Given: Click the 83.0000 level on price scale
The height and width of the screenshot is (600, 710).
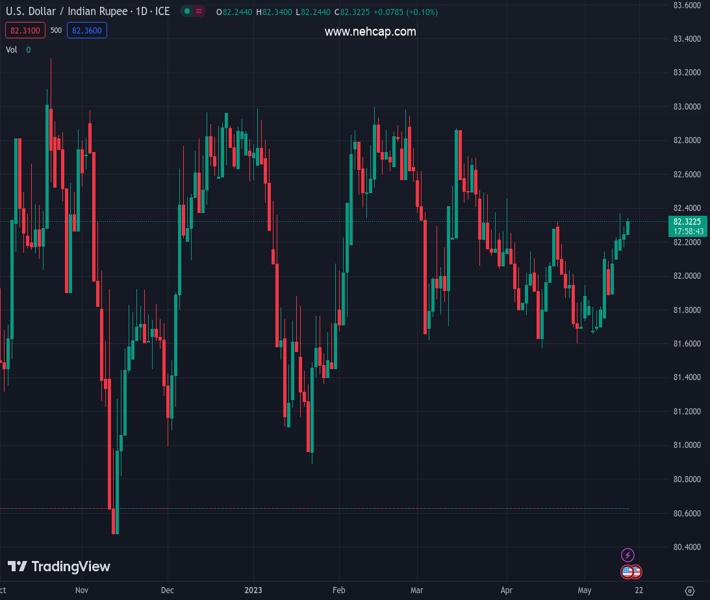Looking at the screenshot, I should coord(686,106).
